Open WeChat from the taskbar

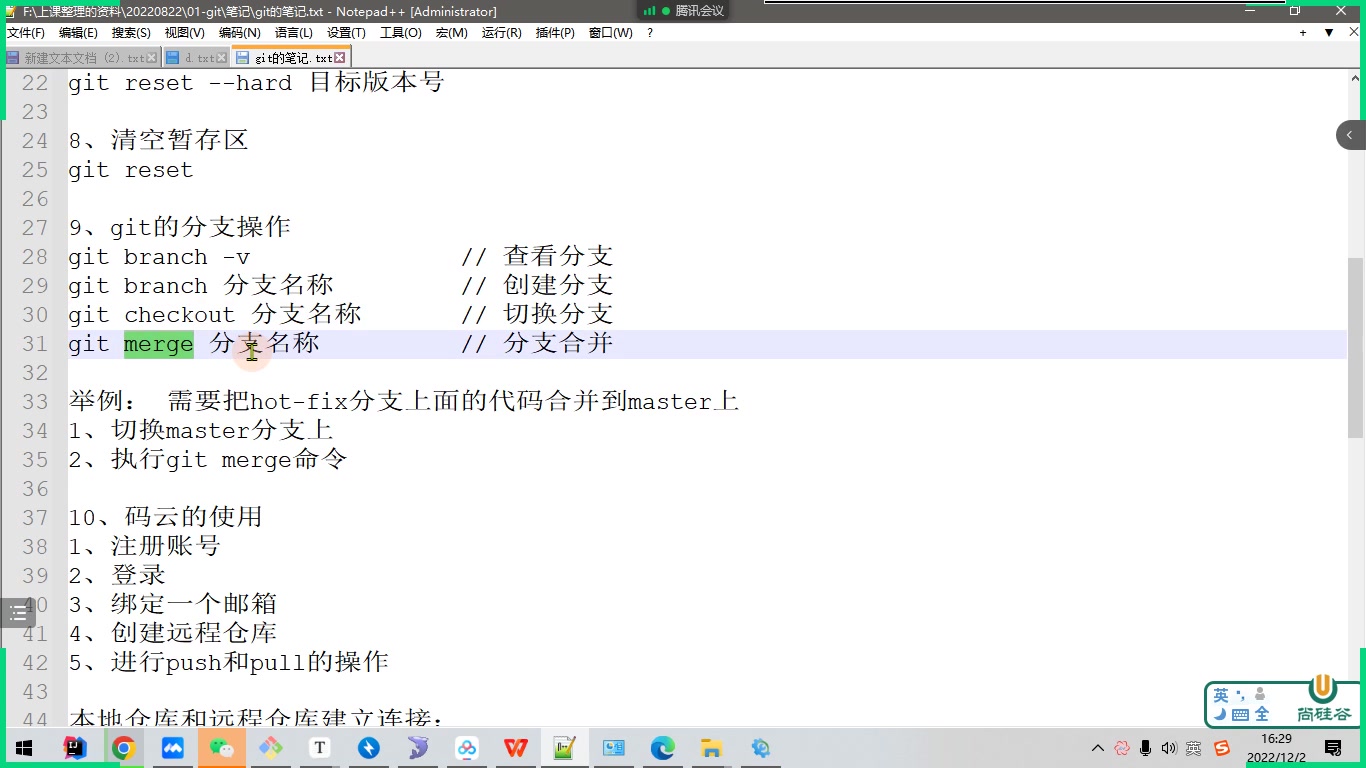pos(221,747)
